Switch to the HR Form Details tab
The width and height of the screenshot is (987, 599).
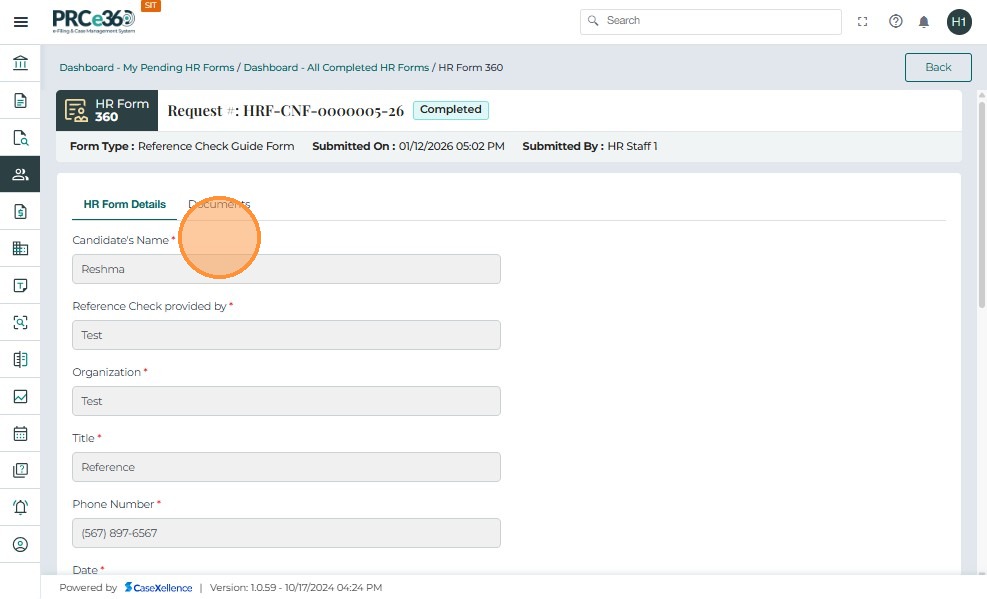[125, 204]
